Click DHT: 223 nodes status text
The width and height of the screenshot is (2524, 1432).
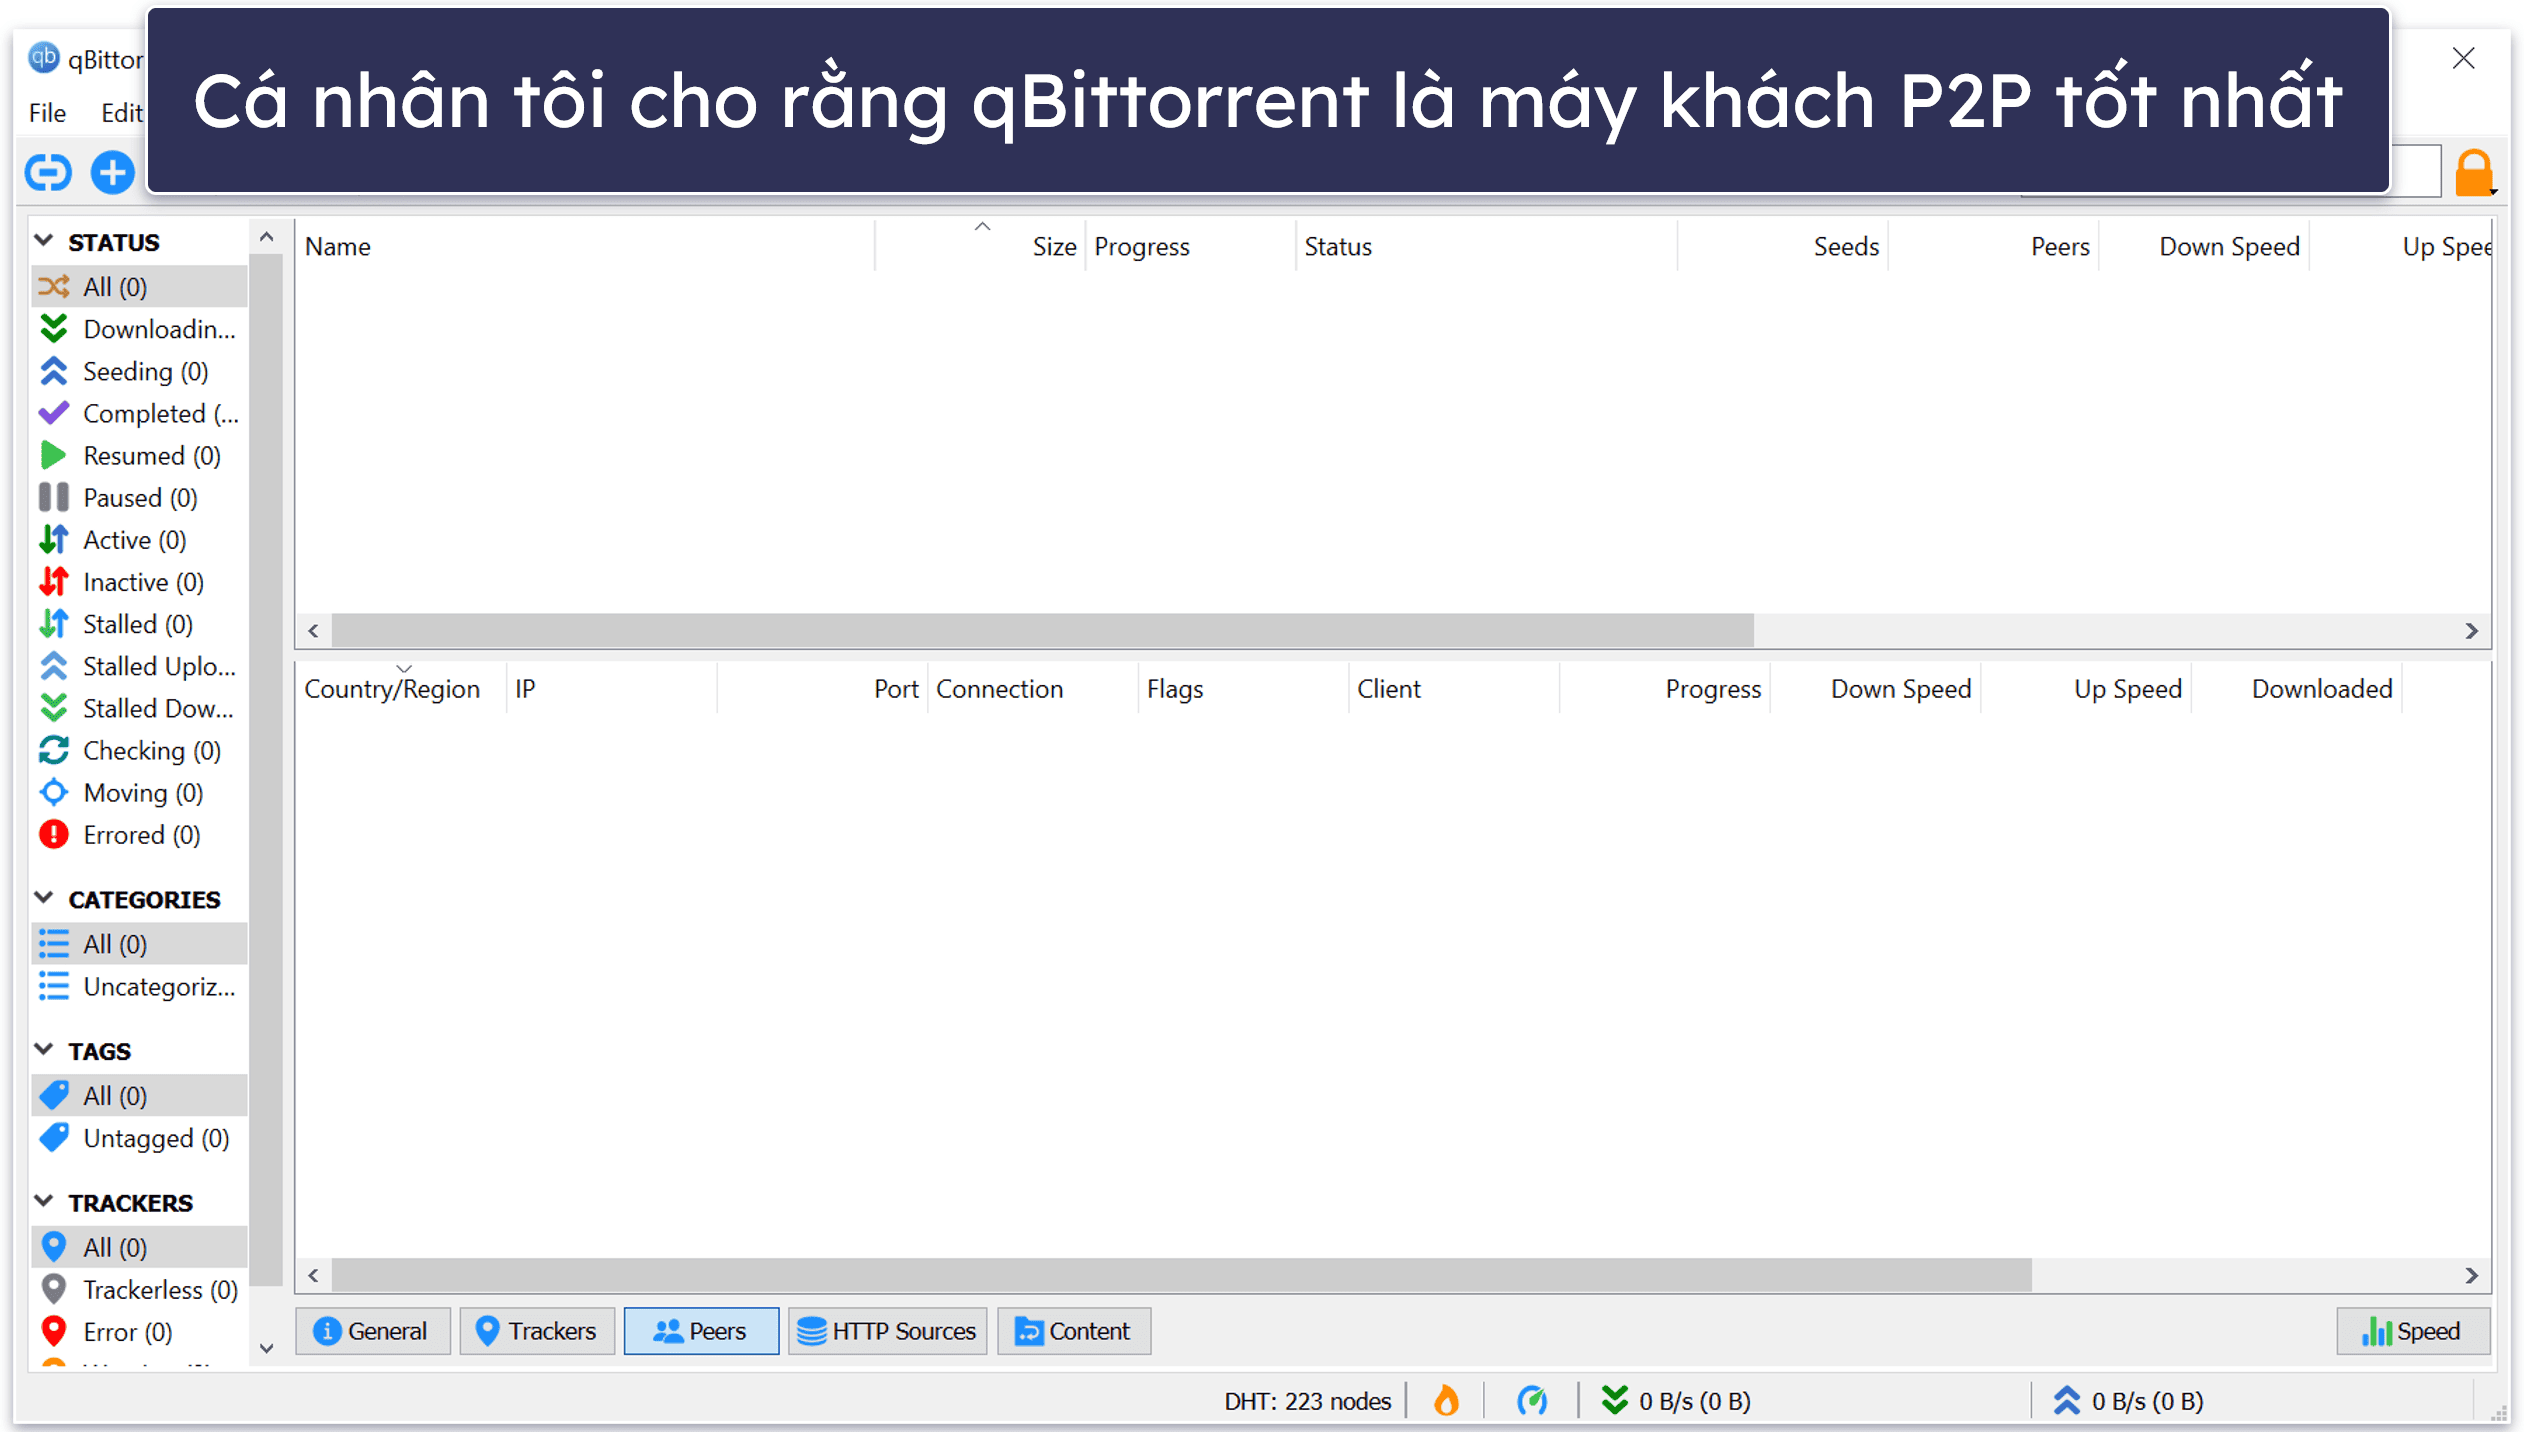click(1307, 1400)
